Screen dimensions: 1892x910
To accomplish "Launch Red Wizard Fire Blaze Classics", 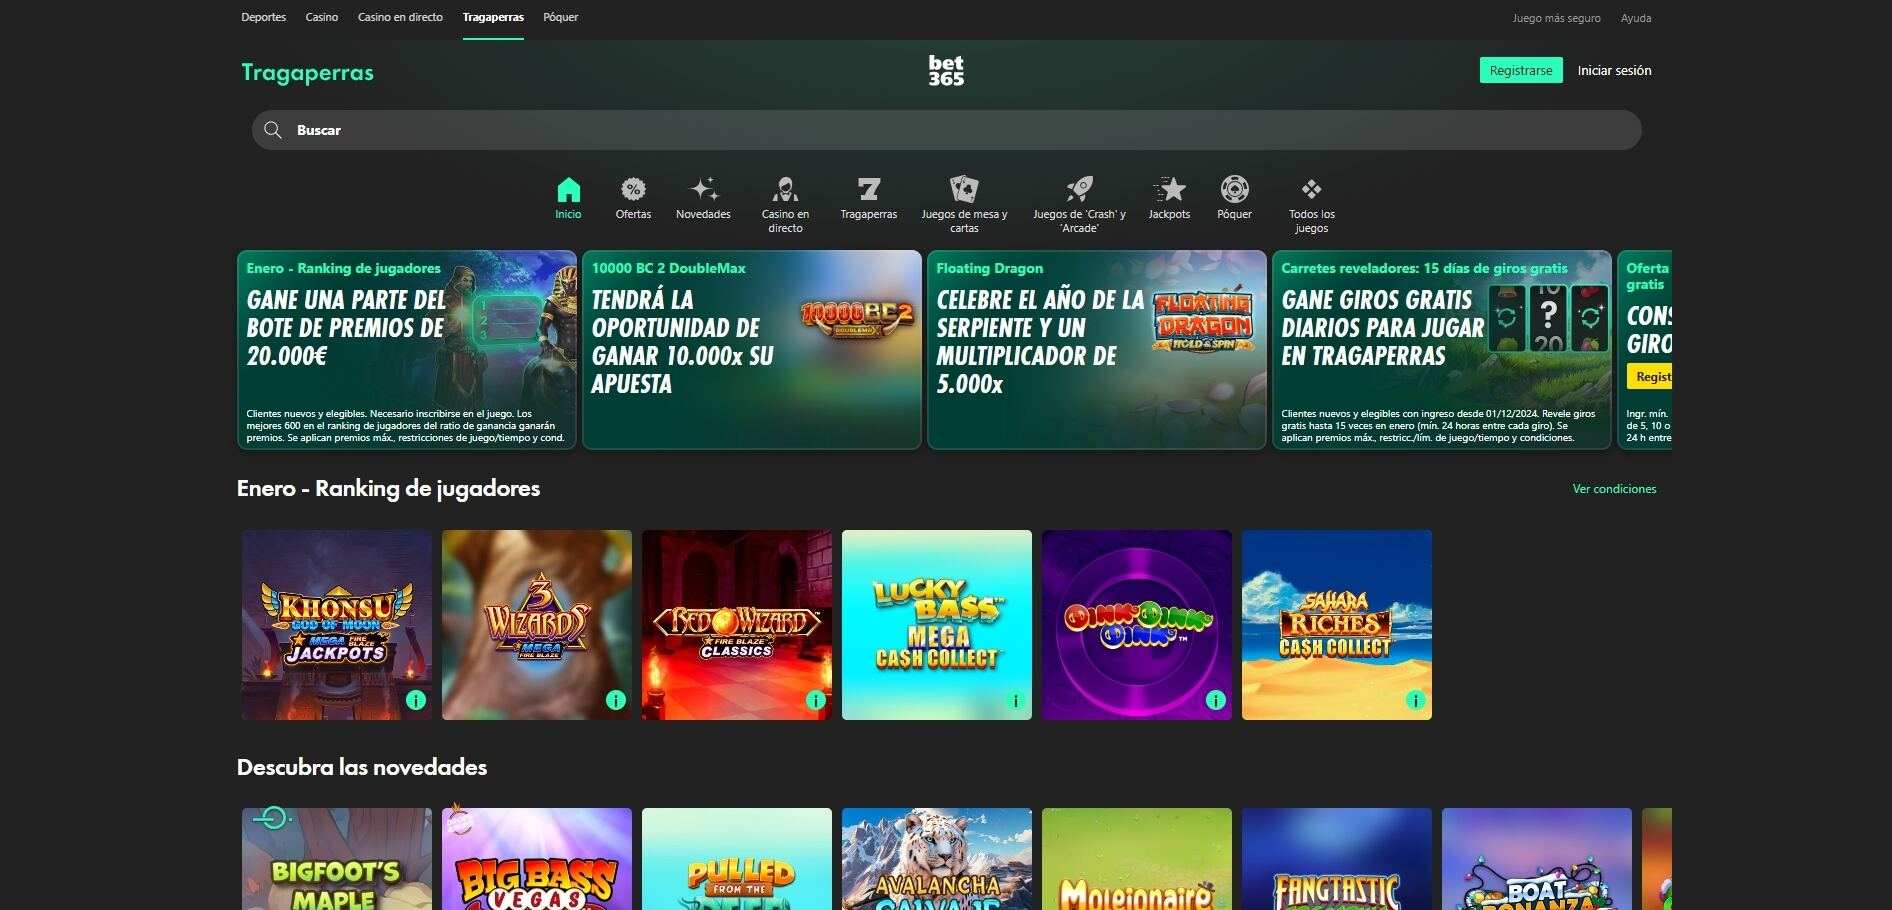I will (x=737, y=625).
